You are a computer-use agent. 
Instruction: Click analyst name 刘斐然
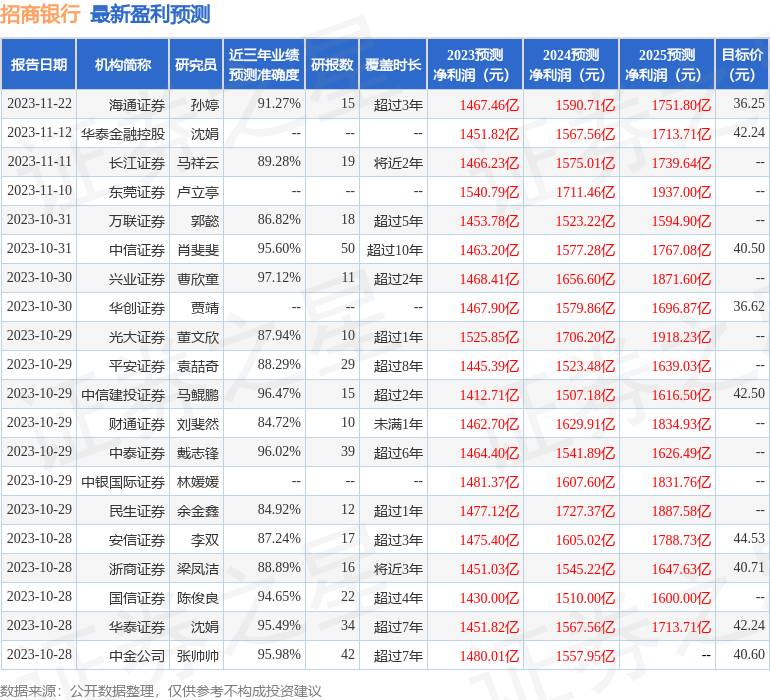pyautogui.click(x=198, y=423)
